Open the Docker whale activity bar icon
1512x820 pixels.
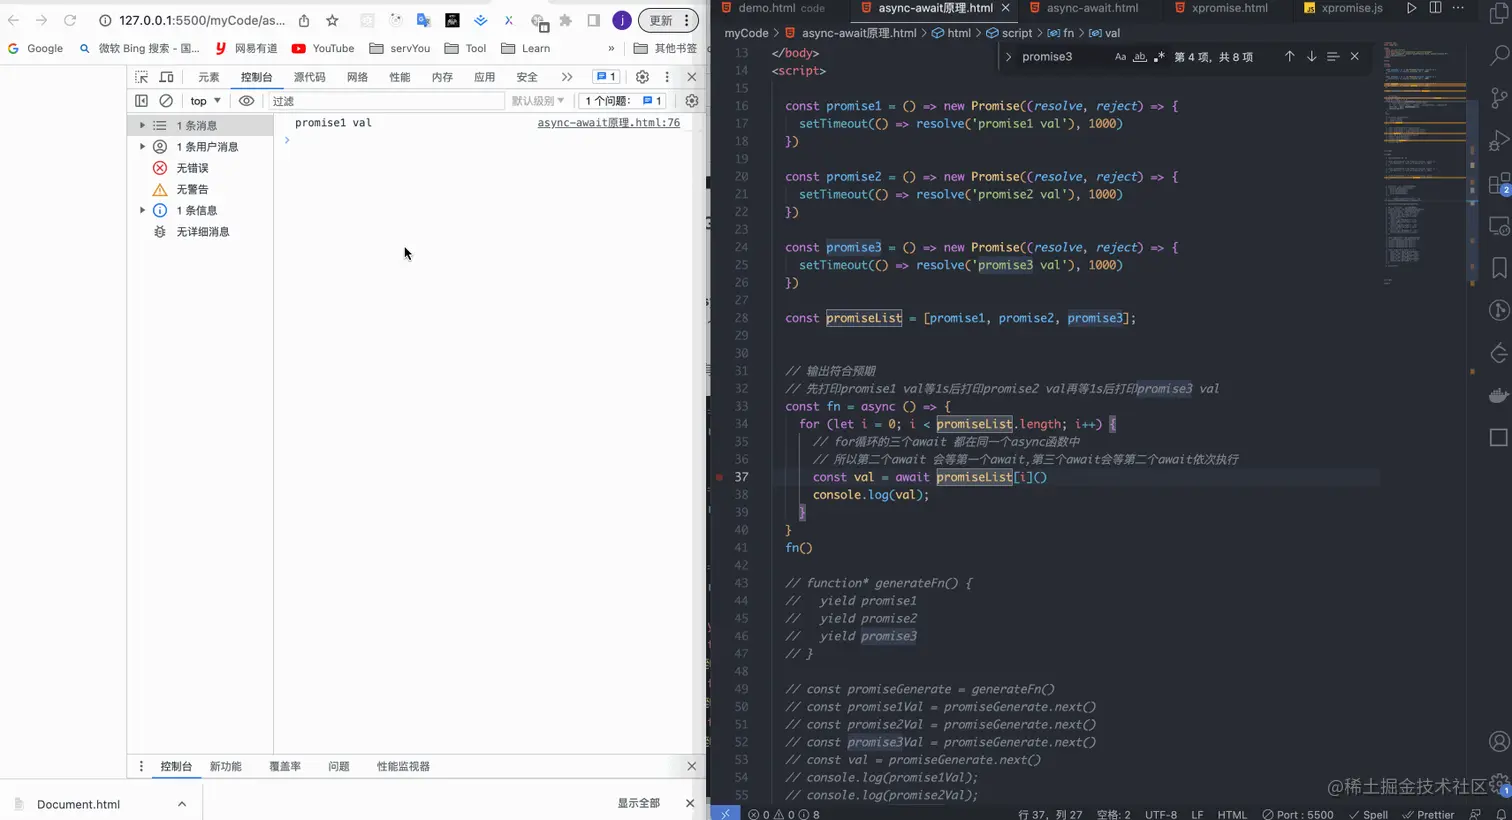tap(1498, 395)
